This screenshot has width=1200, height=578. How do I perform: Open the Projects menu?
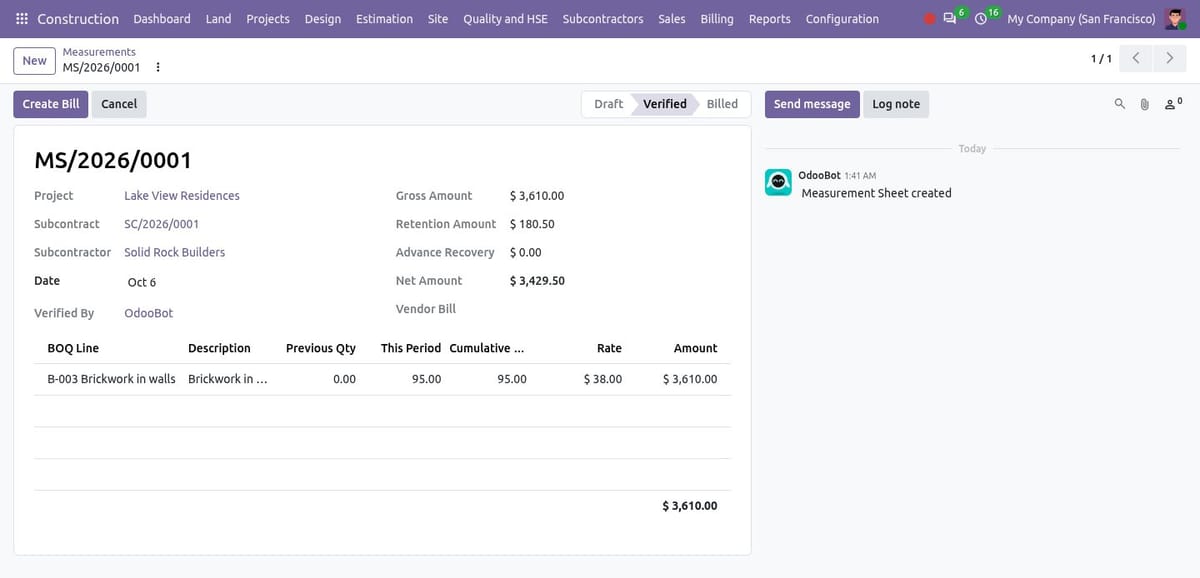(x=268, y=19)
